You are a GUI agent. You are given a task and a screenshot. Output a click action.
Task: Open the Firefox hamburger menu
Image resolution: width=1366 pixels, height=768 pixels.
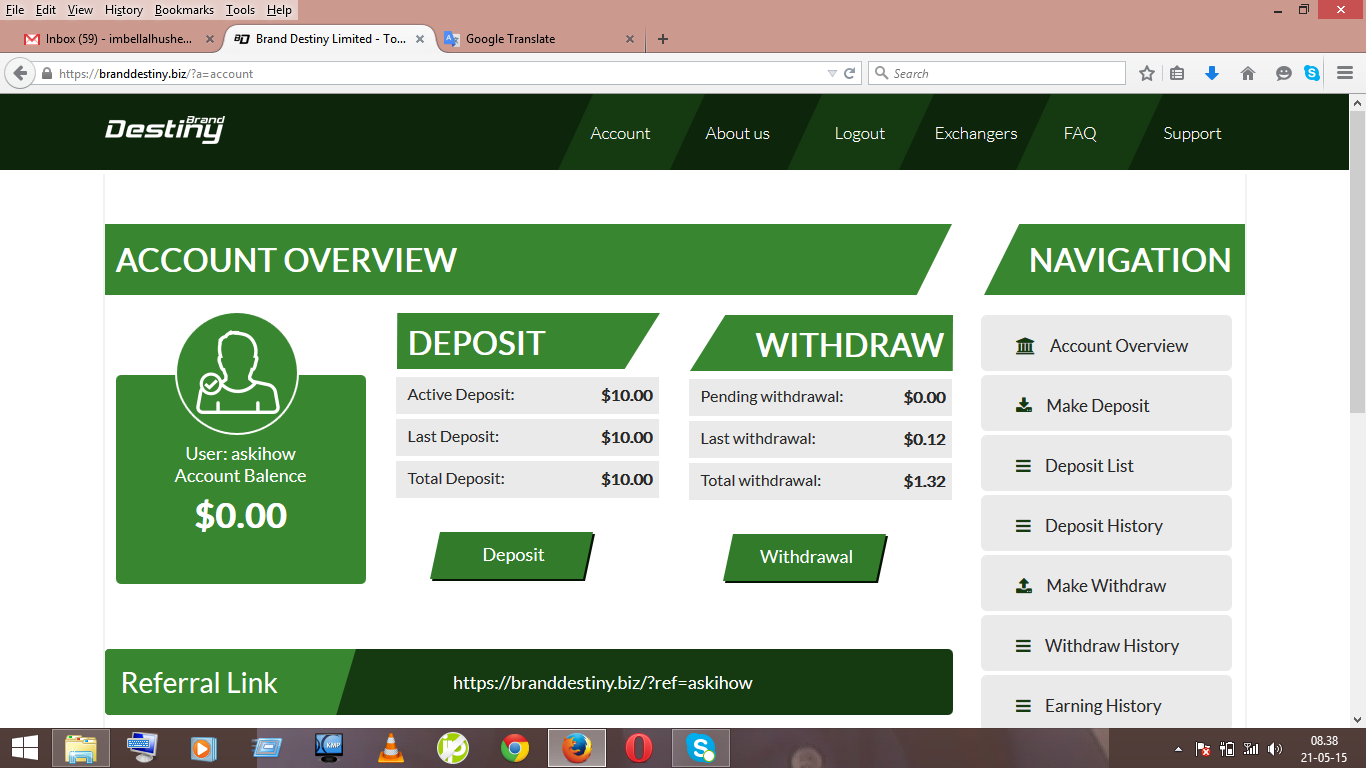tap(1345, 73)
